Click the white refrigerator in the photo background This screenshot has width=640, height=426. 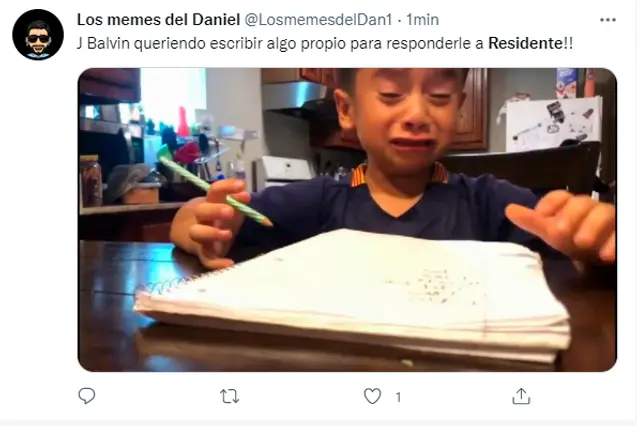pos(553,124)
